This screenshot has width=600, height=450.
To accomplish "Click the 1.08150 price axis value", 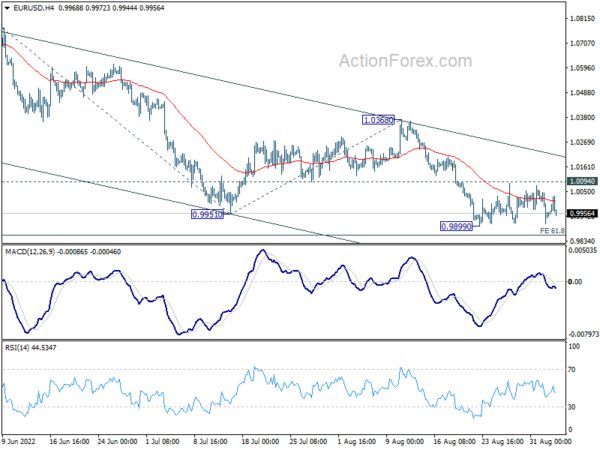I will (582, 18).
